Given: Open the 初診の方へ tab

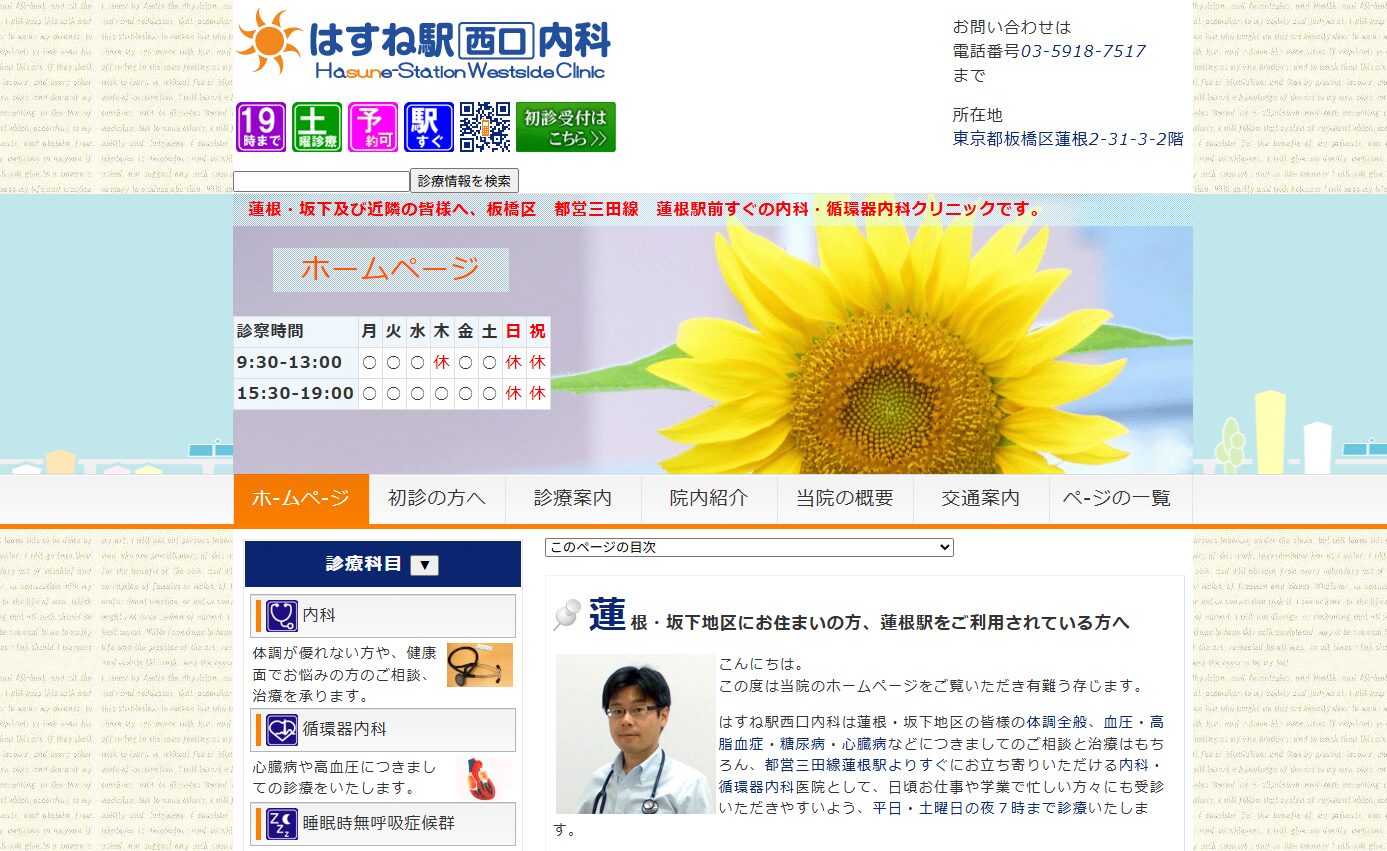Looking at the screenshot, I should (x=437, y=498).
